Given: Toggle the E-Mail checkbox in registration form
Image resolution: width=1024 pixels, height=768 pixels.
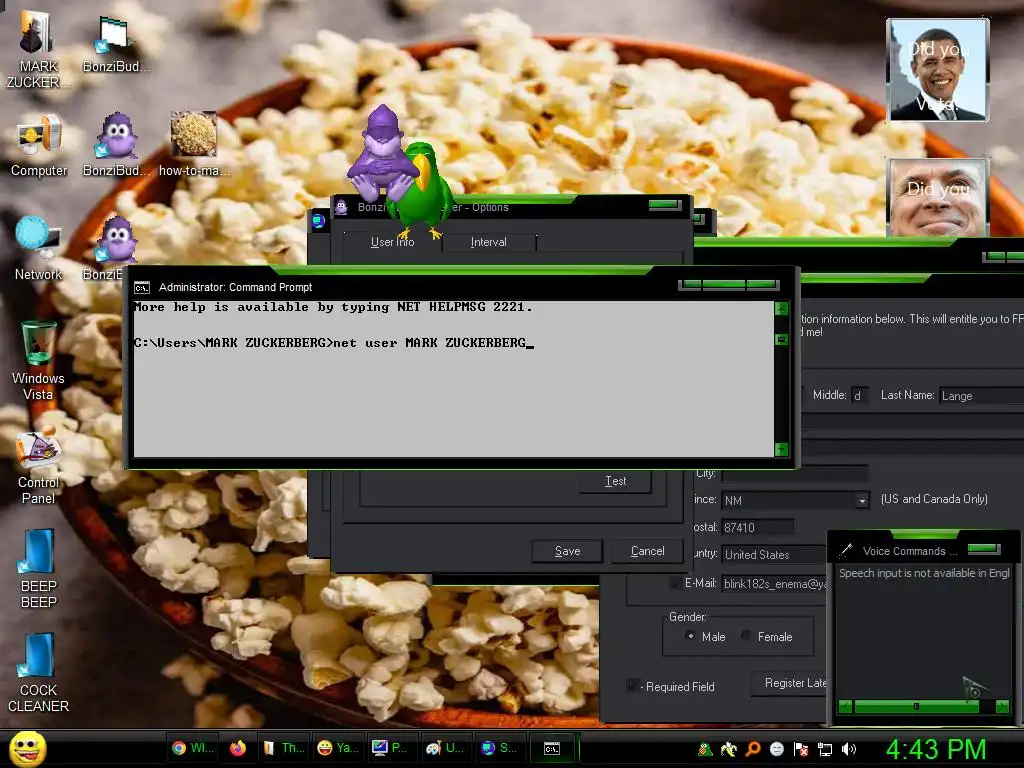Looking at the screenshot, I should [x=675, y=583].
